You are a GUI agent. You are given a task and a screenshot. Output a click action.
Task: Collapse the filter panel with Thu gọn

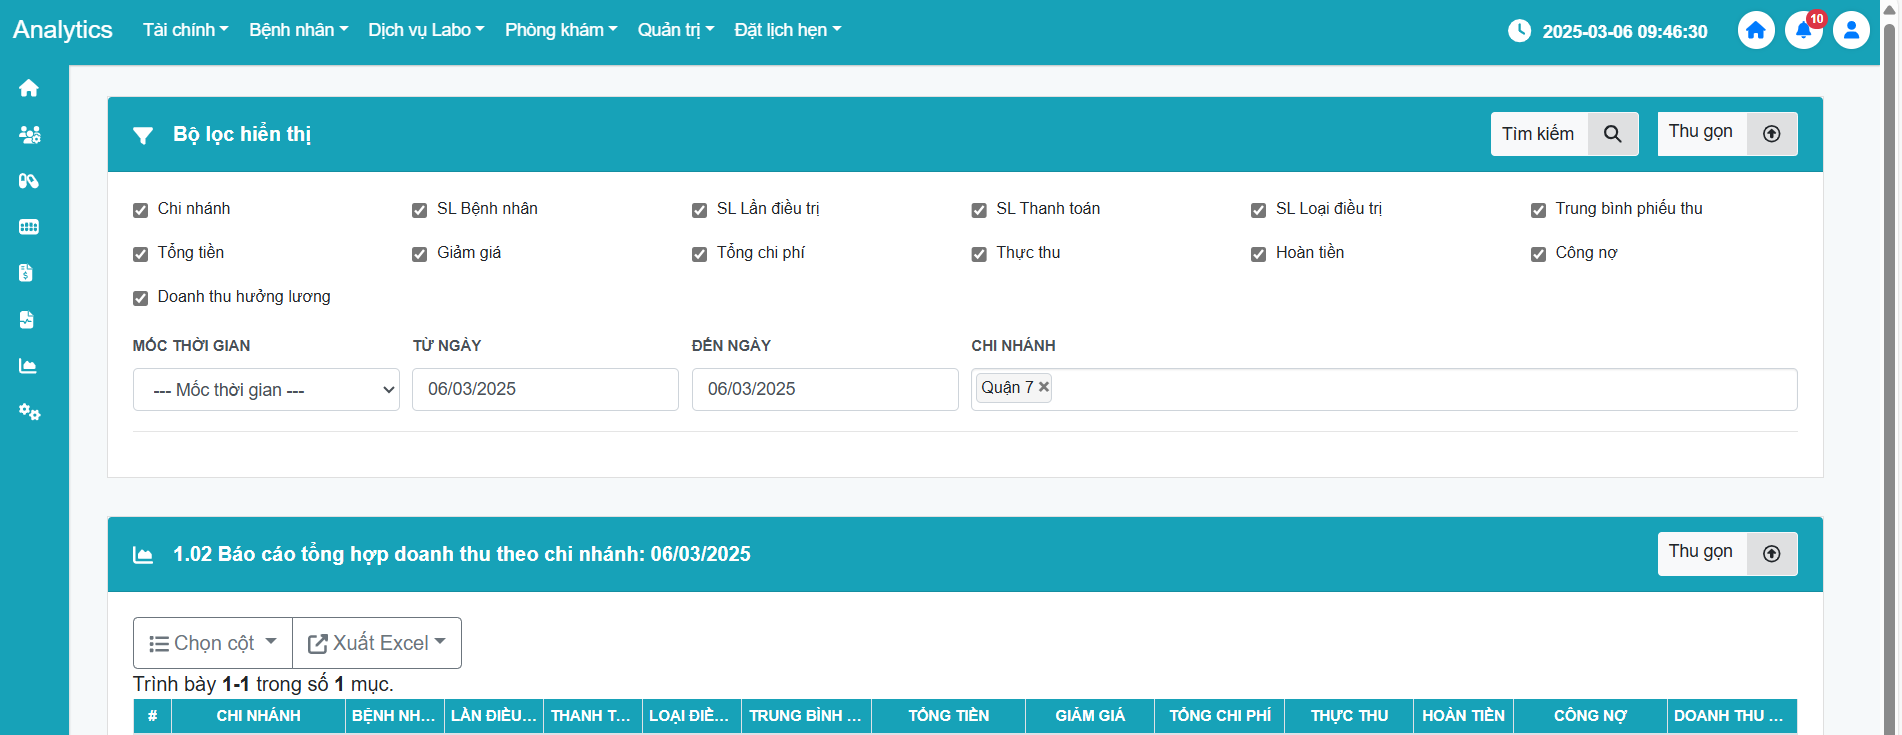coord(1727,134)
